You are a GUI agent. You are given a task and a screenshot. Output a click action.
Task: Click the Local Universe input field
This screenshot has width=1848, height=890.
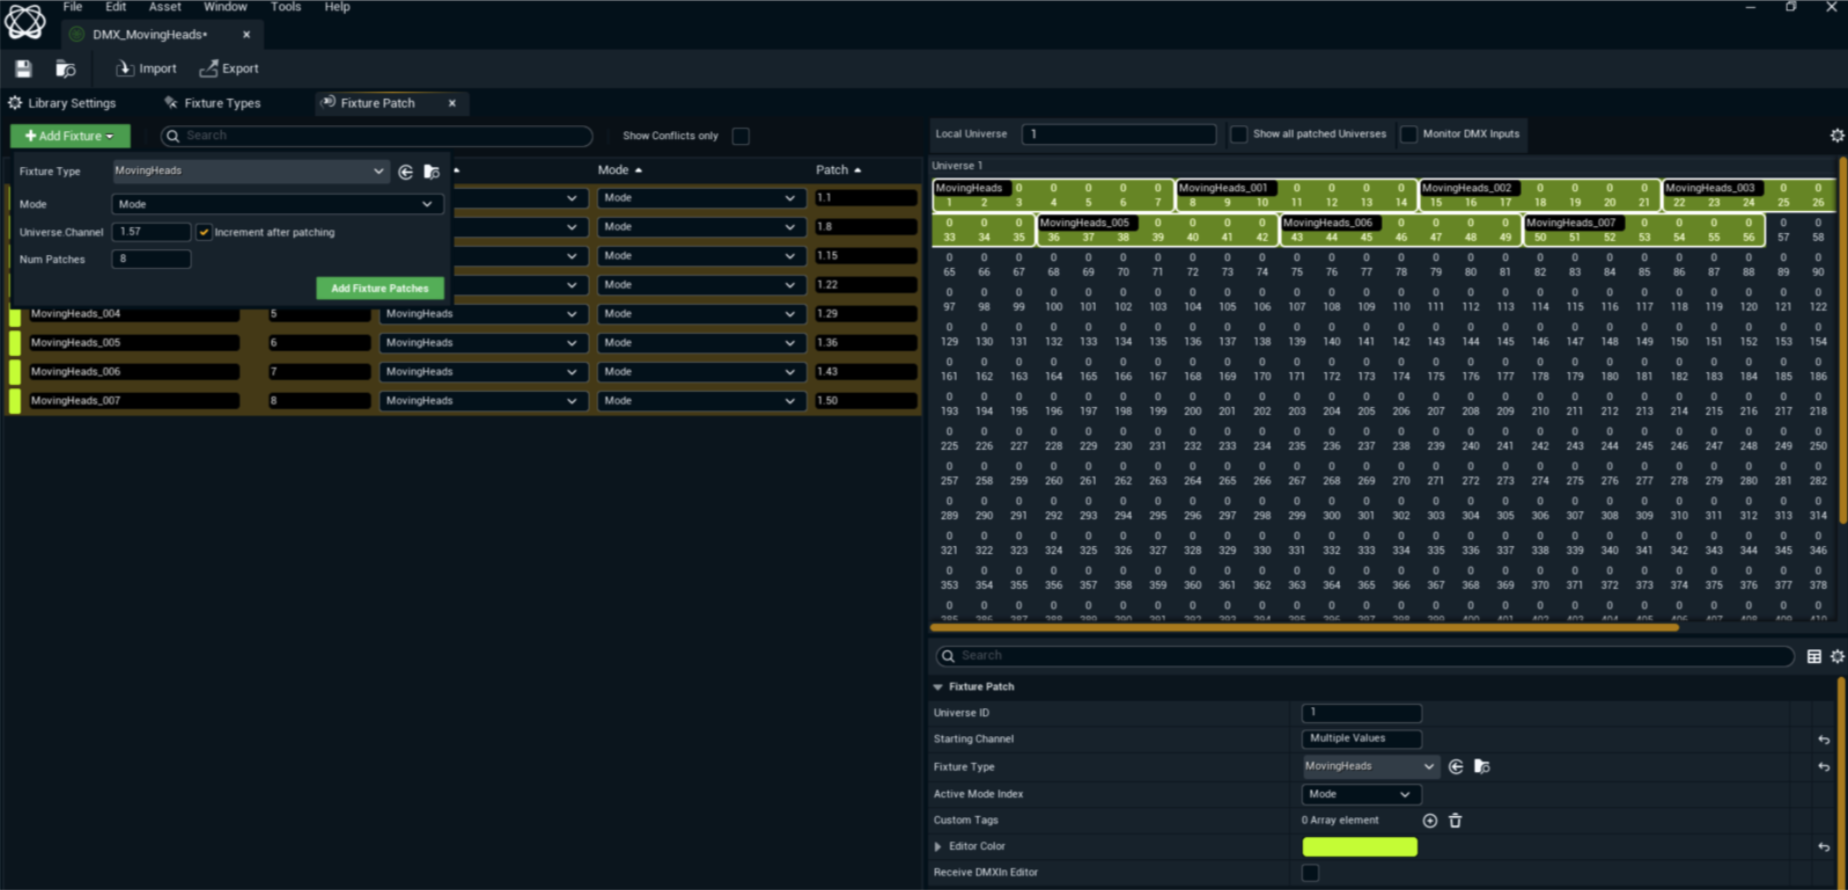coord(1118,134)
